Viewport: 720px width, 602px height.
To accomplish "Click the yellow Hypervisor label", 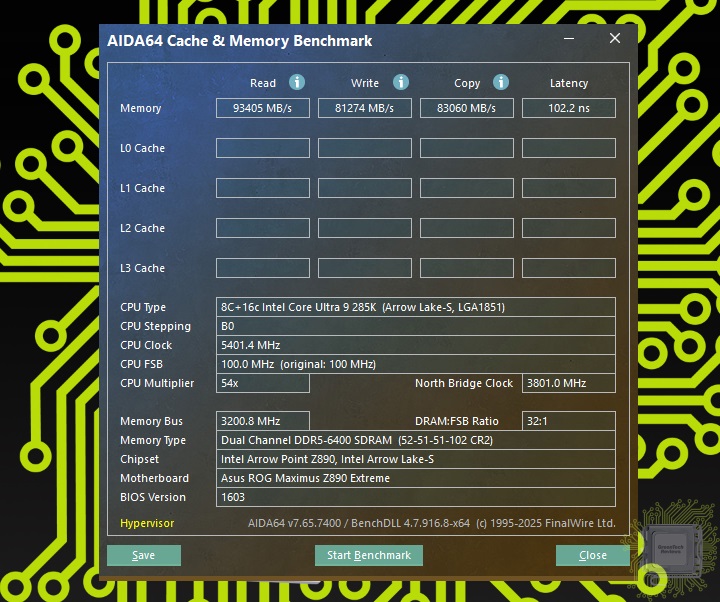I will click(147, 523).
